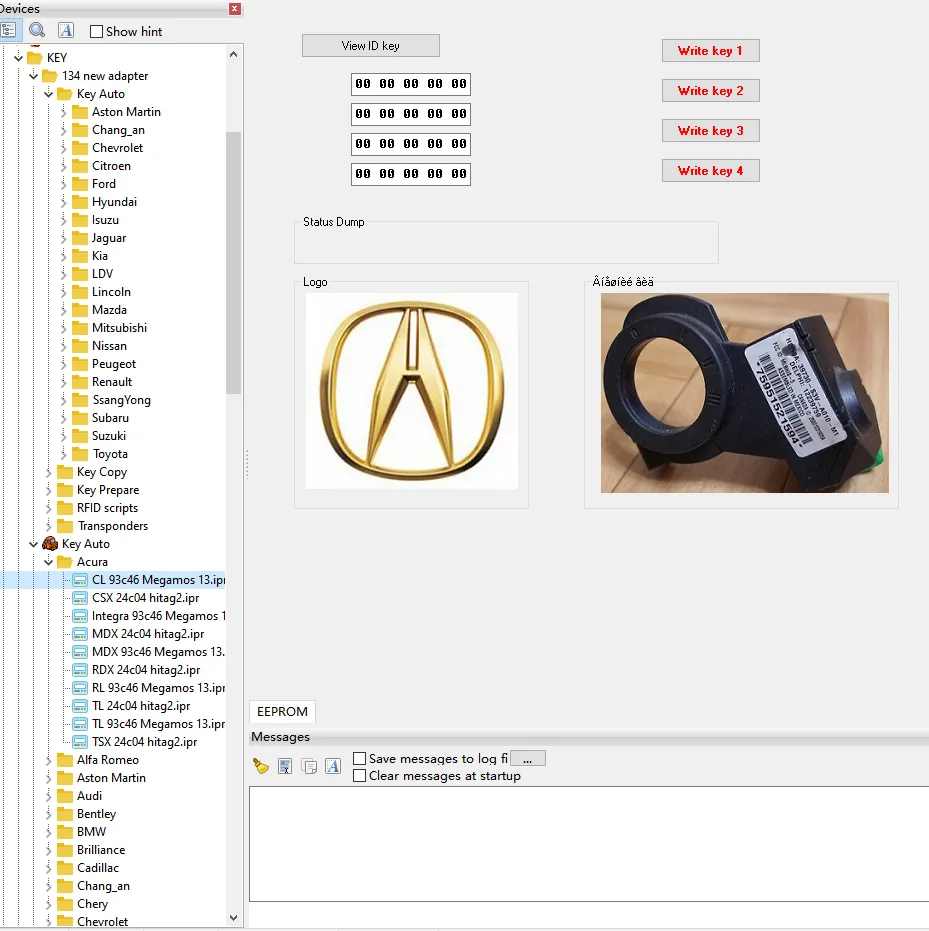Clear messages with the broom icon
The image size is (929, 931).
pos(261,766)
